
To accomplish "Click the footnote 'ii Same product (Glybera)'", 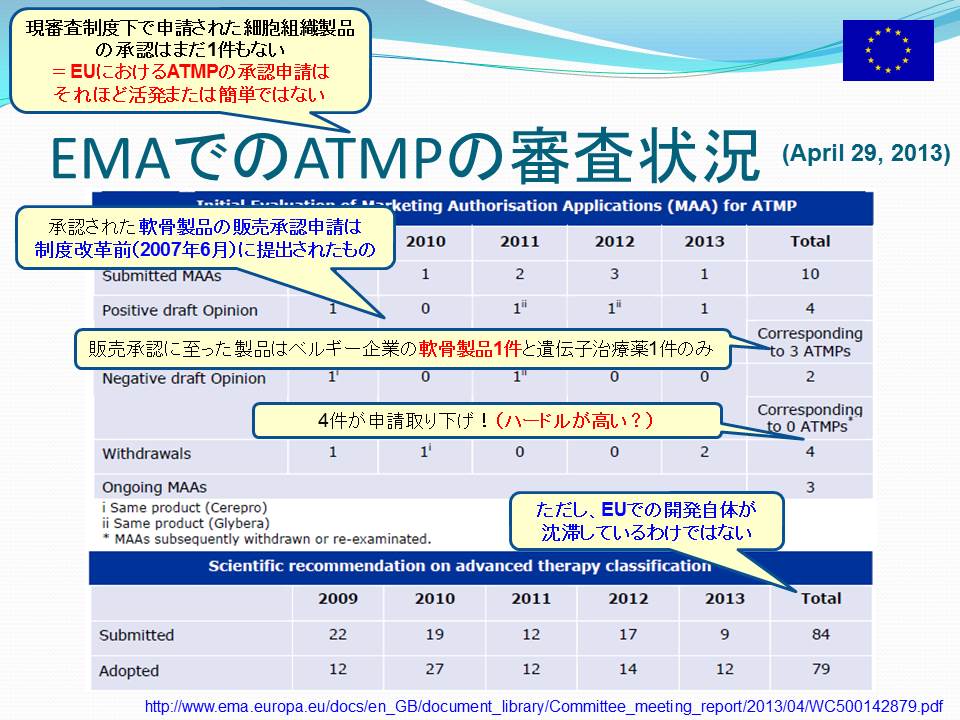I will click(186, 523).
